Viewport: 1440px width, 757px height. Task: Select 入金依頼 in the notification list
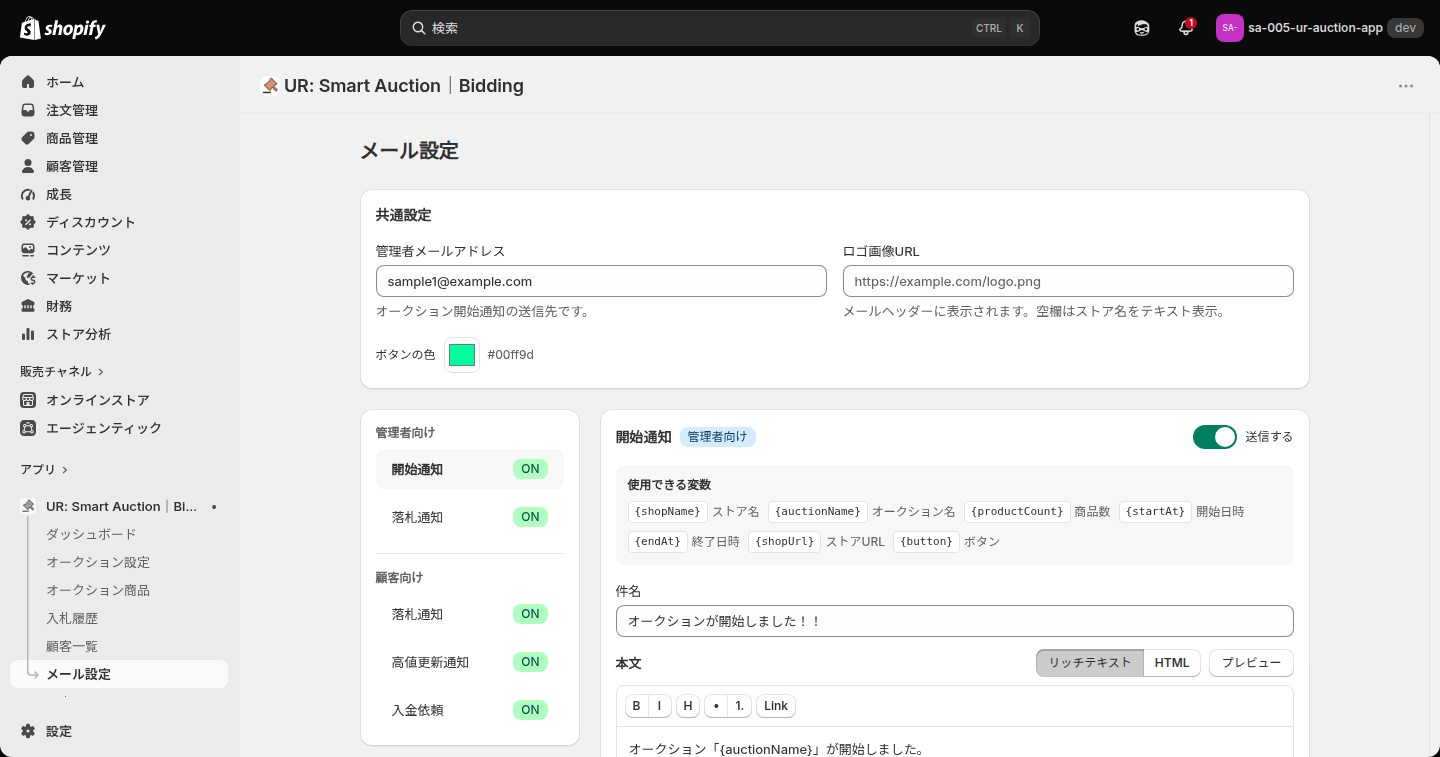coord(470,710)
